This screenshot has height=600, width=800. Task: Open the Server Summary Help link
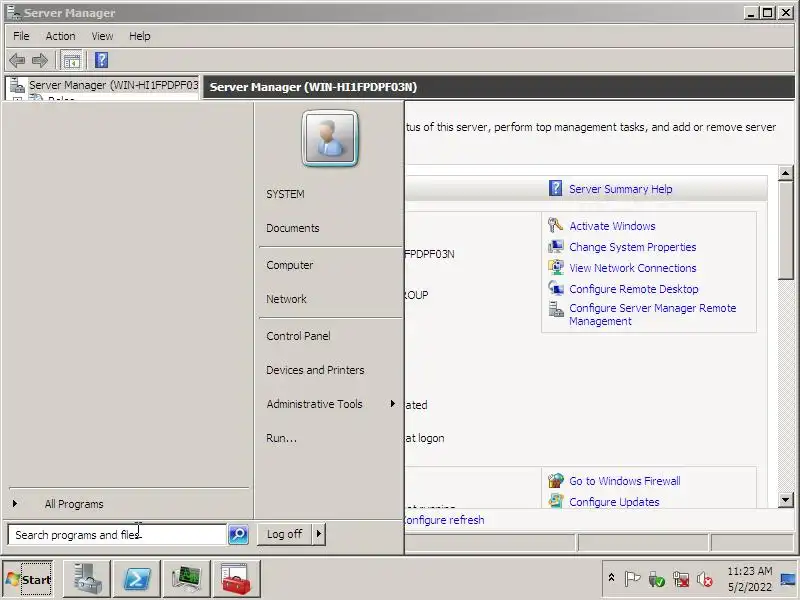(620, 189)
